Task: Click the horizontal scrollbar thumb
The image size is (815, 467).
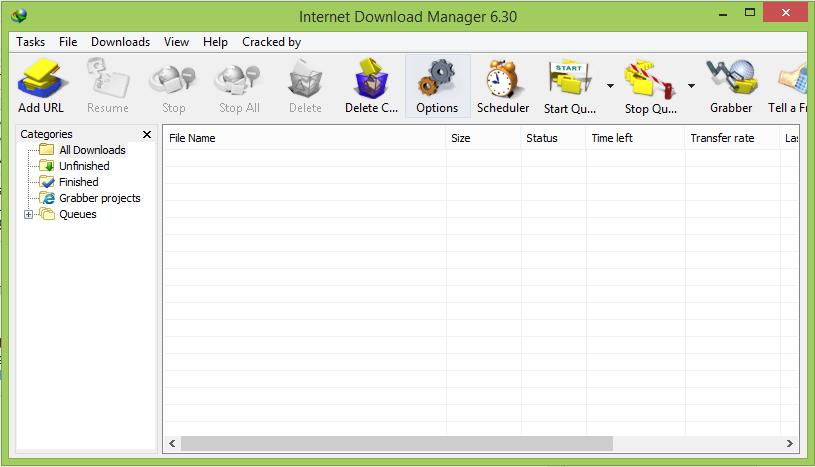Action: point(397,444)
